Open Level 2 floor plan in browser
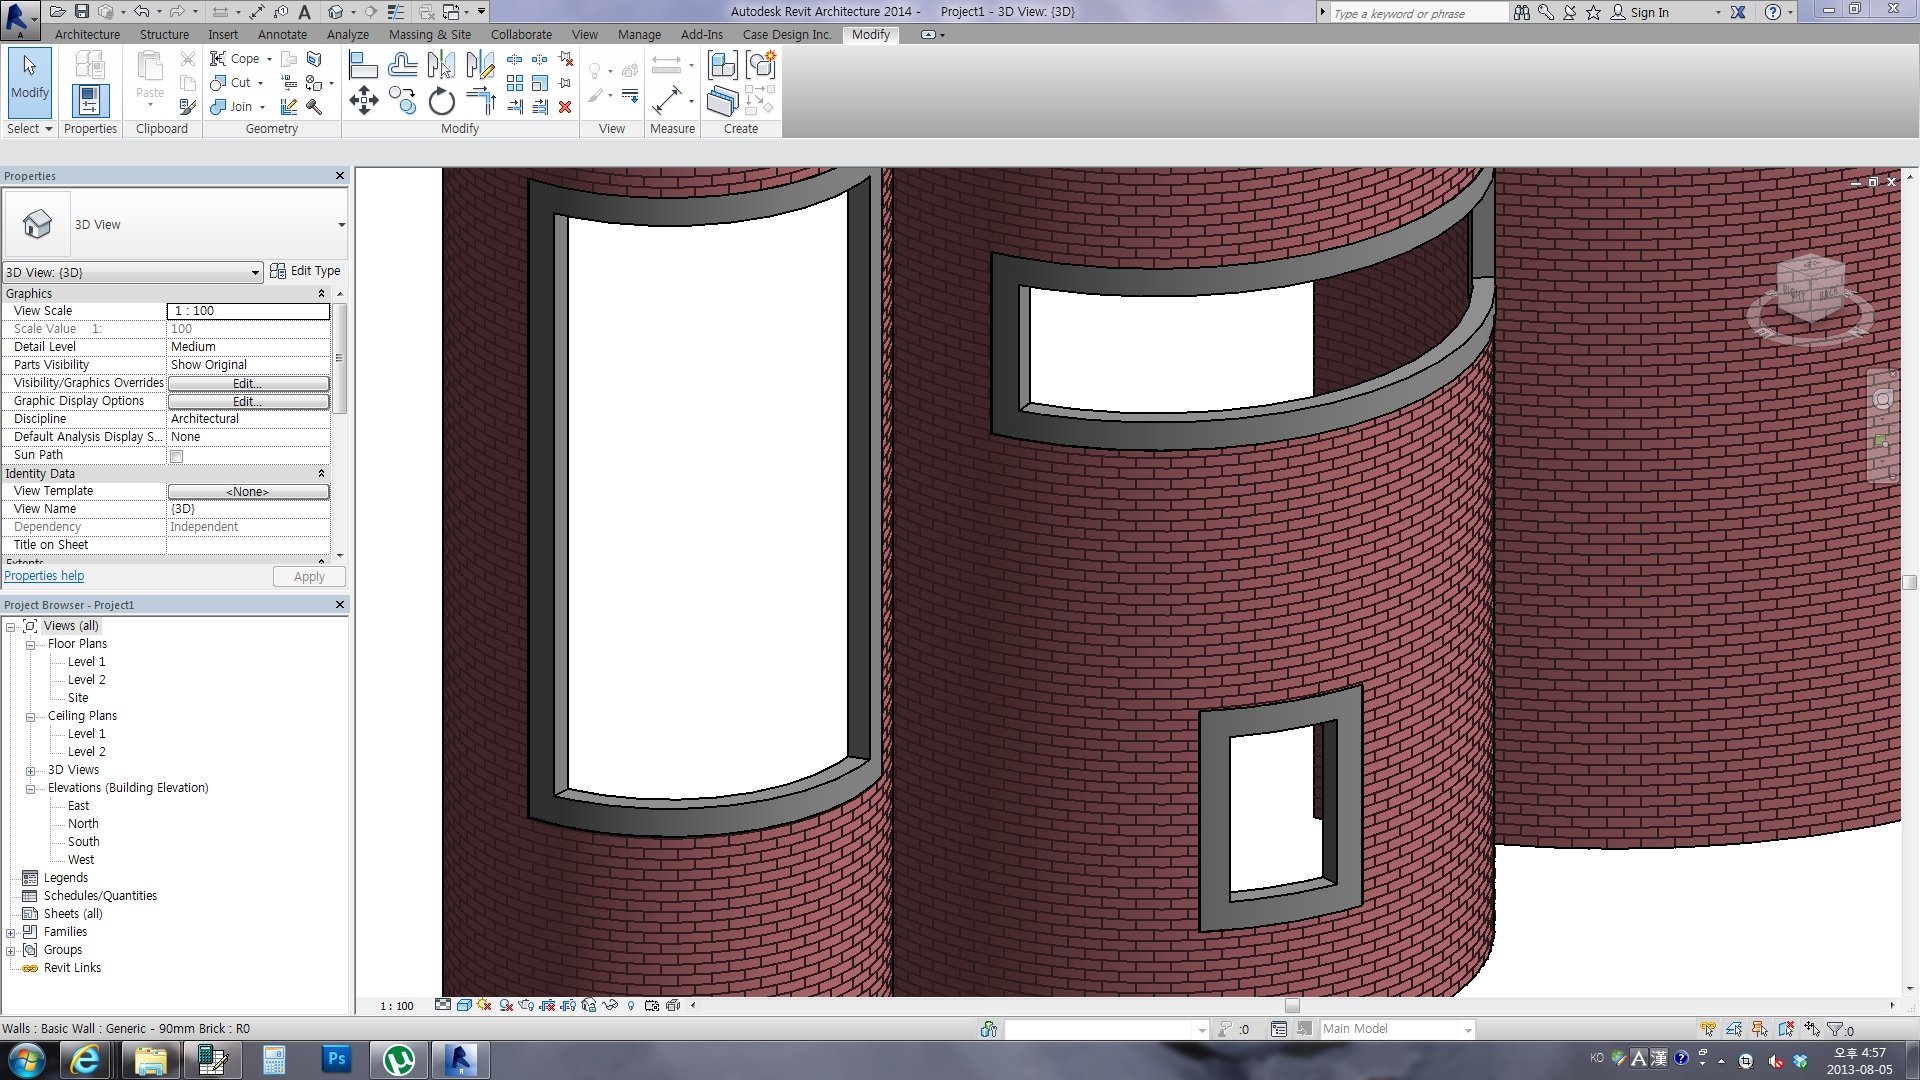 coord(86,680)
